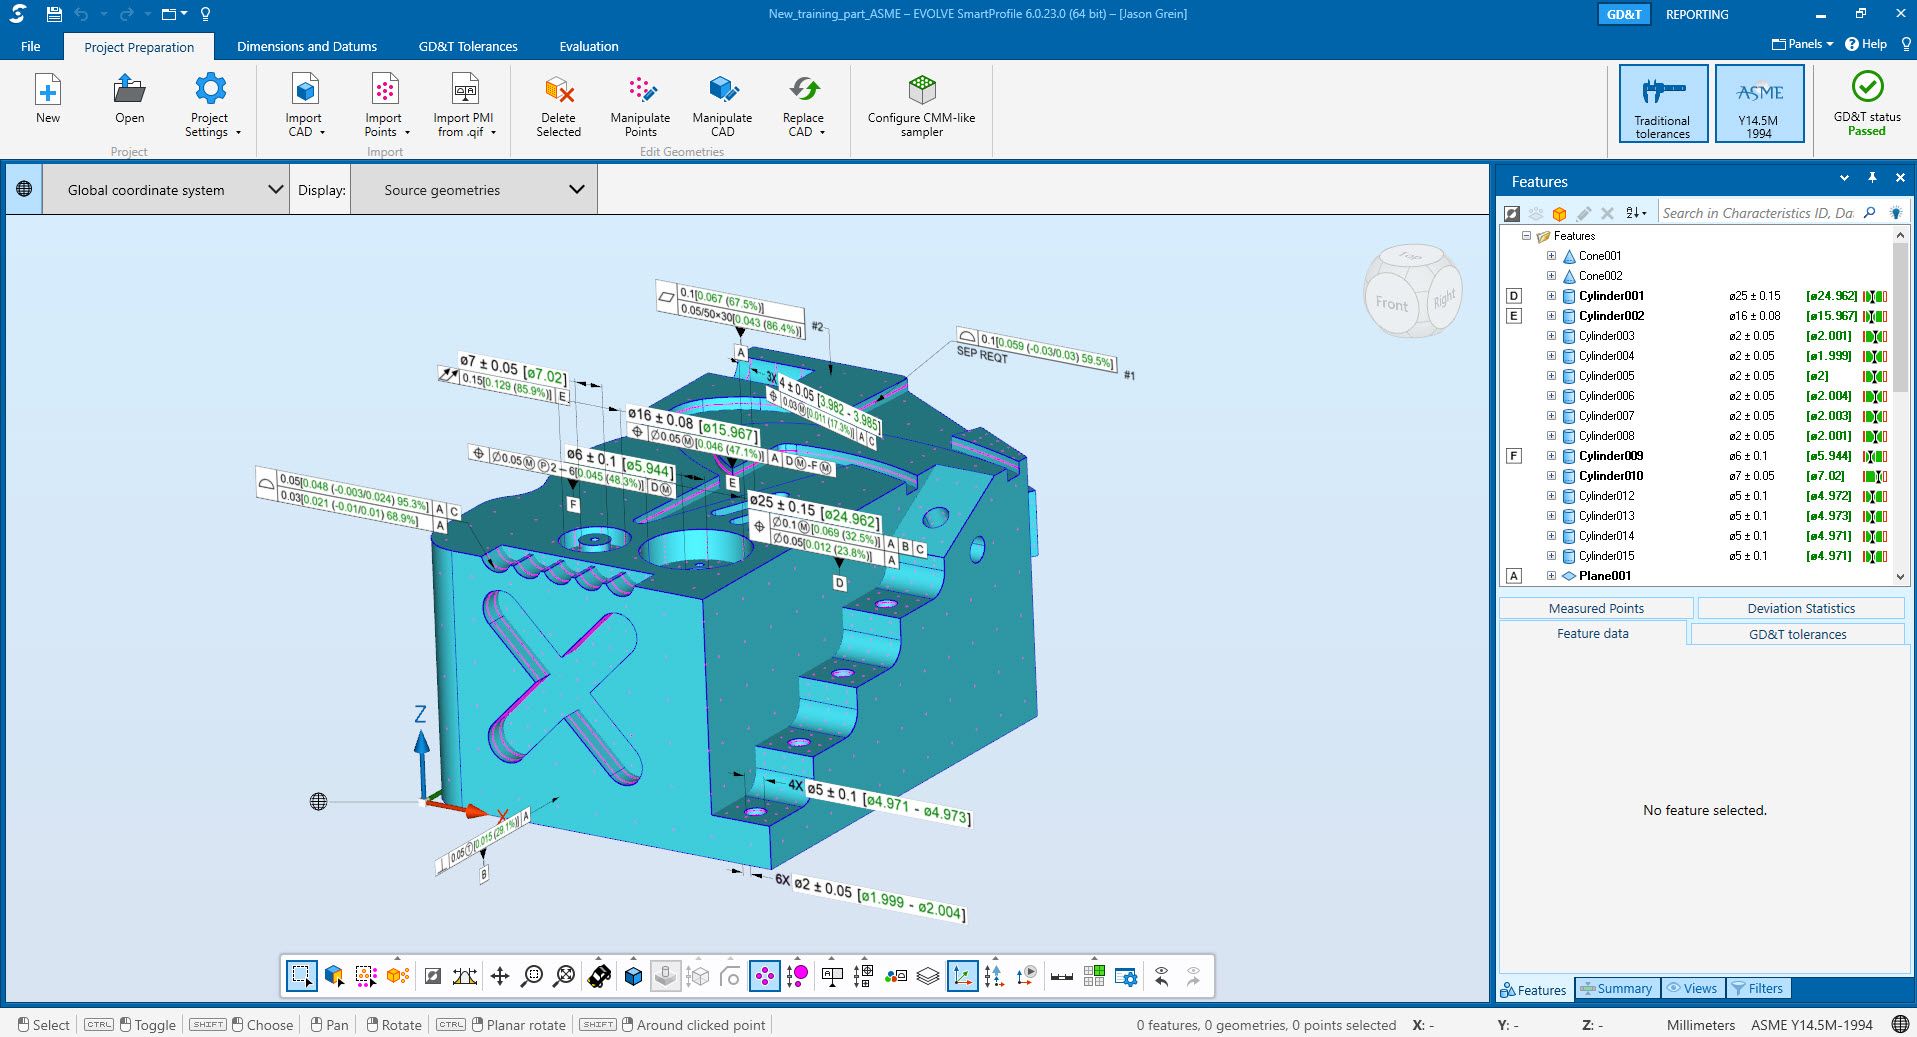The width and height of the screenshot is (1917, 1037).
Task: Click the zoom-to-fit magnifier icon
Action: pos(565,976)
